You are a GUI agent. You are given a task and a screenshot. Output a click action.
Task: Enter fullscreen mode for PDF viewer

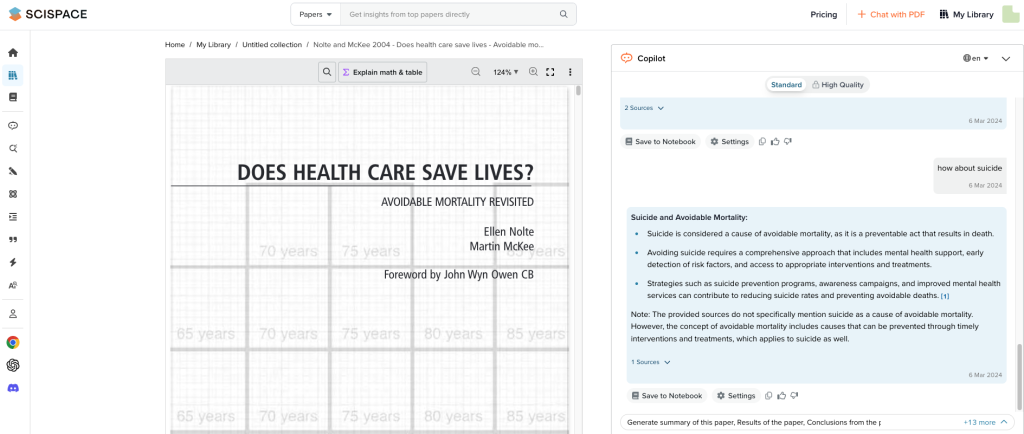(x=550, y=72)
